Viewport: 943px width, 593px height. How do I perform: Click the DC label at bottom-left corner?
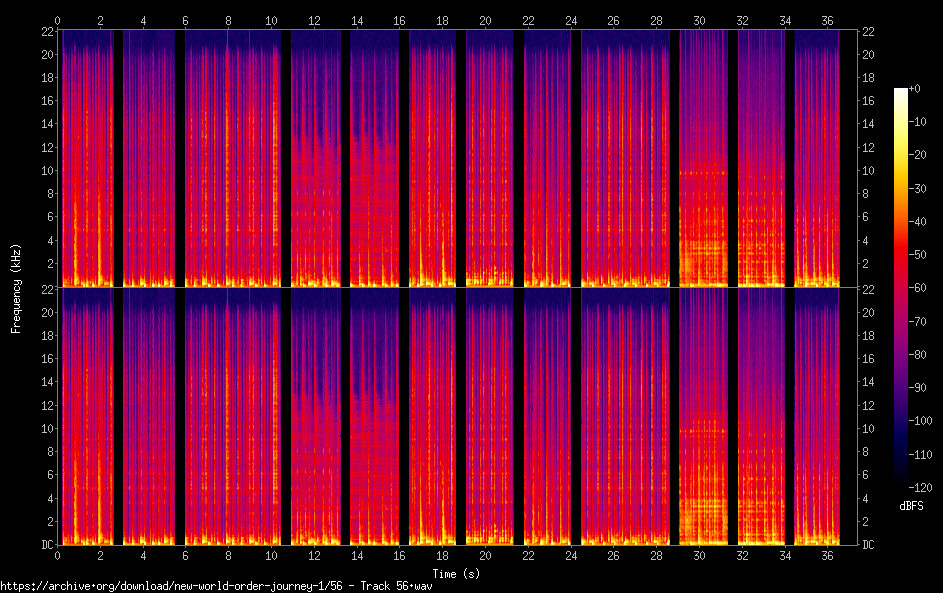46,545
